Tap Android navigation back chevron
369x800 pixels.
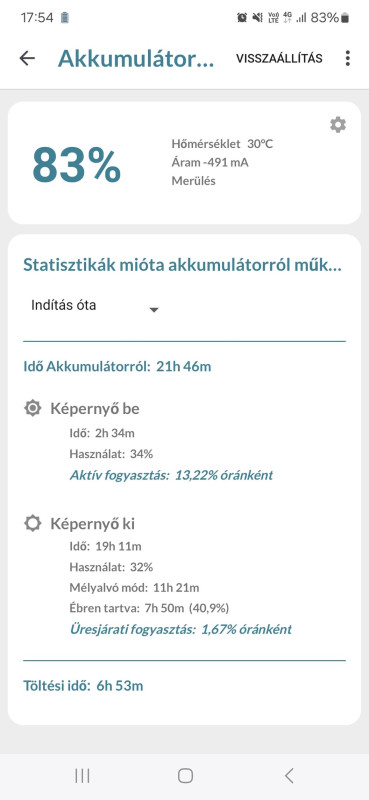point(289,776)
